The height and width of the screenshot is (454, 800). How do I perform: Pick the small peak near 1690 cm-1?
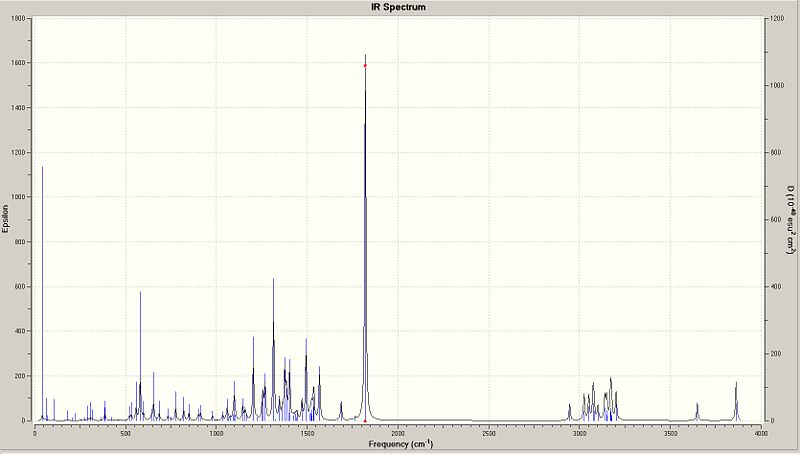(x=341, y=411)
